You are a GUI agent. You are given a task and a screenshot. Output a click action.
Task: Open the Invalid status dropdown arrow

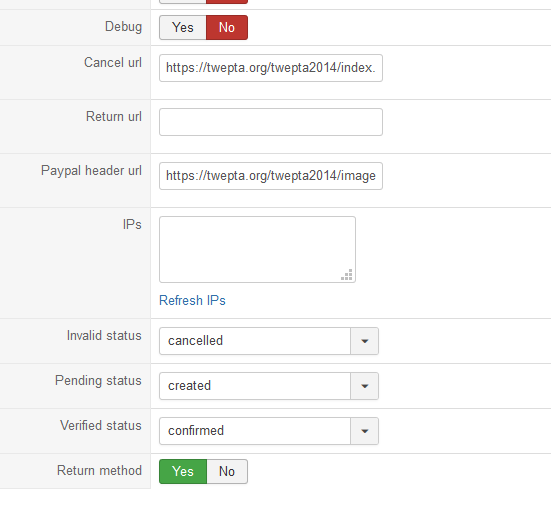click(x=364, y=341)
